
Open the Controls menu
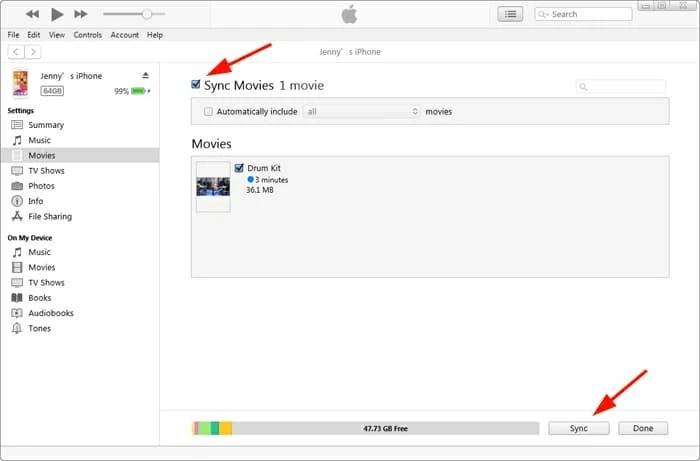click(x=88, y=35)
